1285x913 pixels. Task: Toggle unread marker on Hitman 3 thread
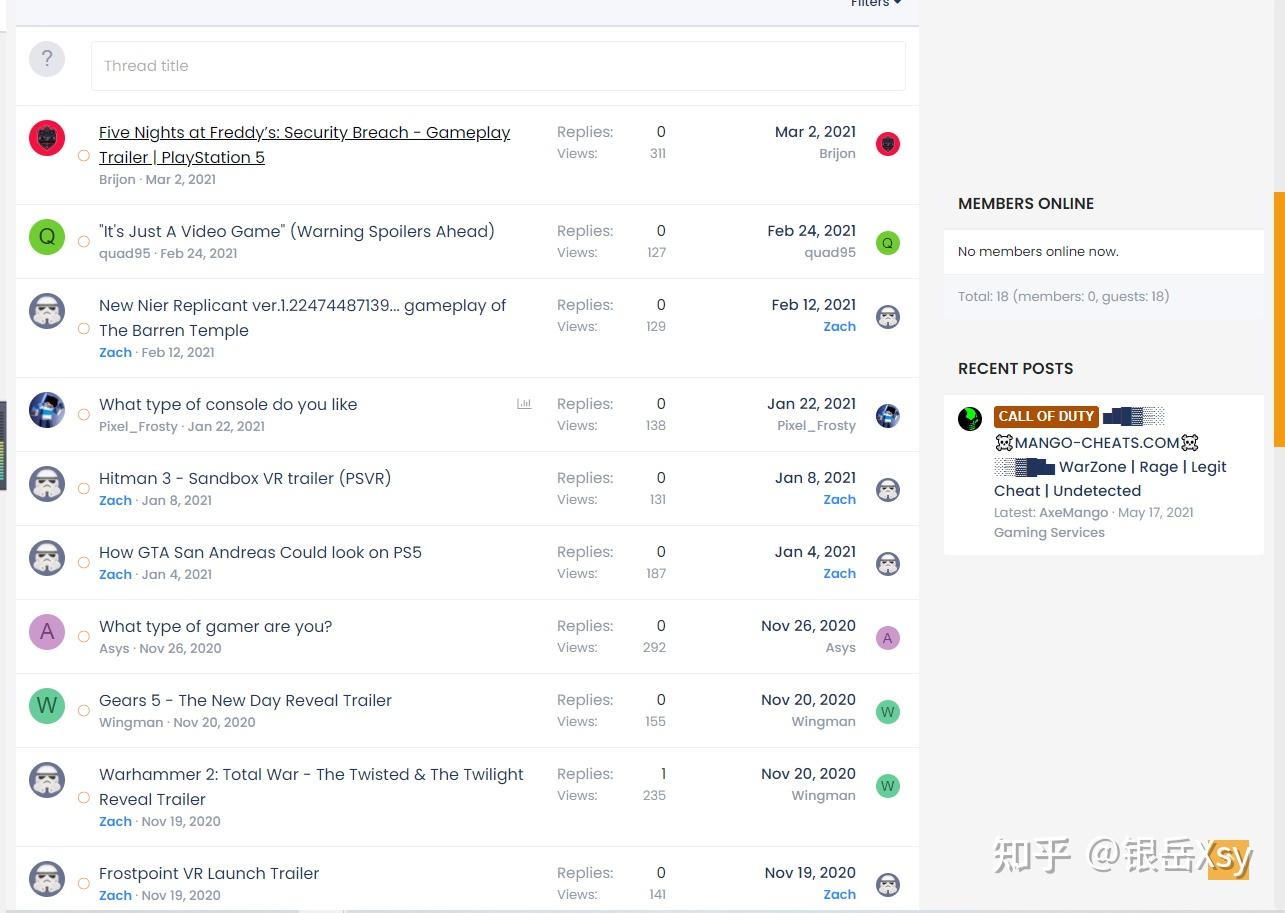pos(84,489)
